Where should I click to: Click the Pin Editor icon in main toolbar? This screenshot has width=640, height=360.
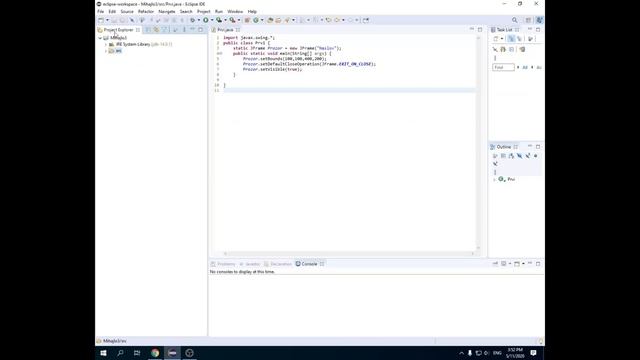click(366, 20)
